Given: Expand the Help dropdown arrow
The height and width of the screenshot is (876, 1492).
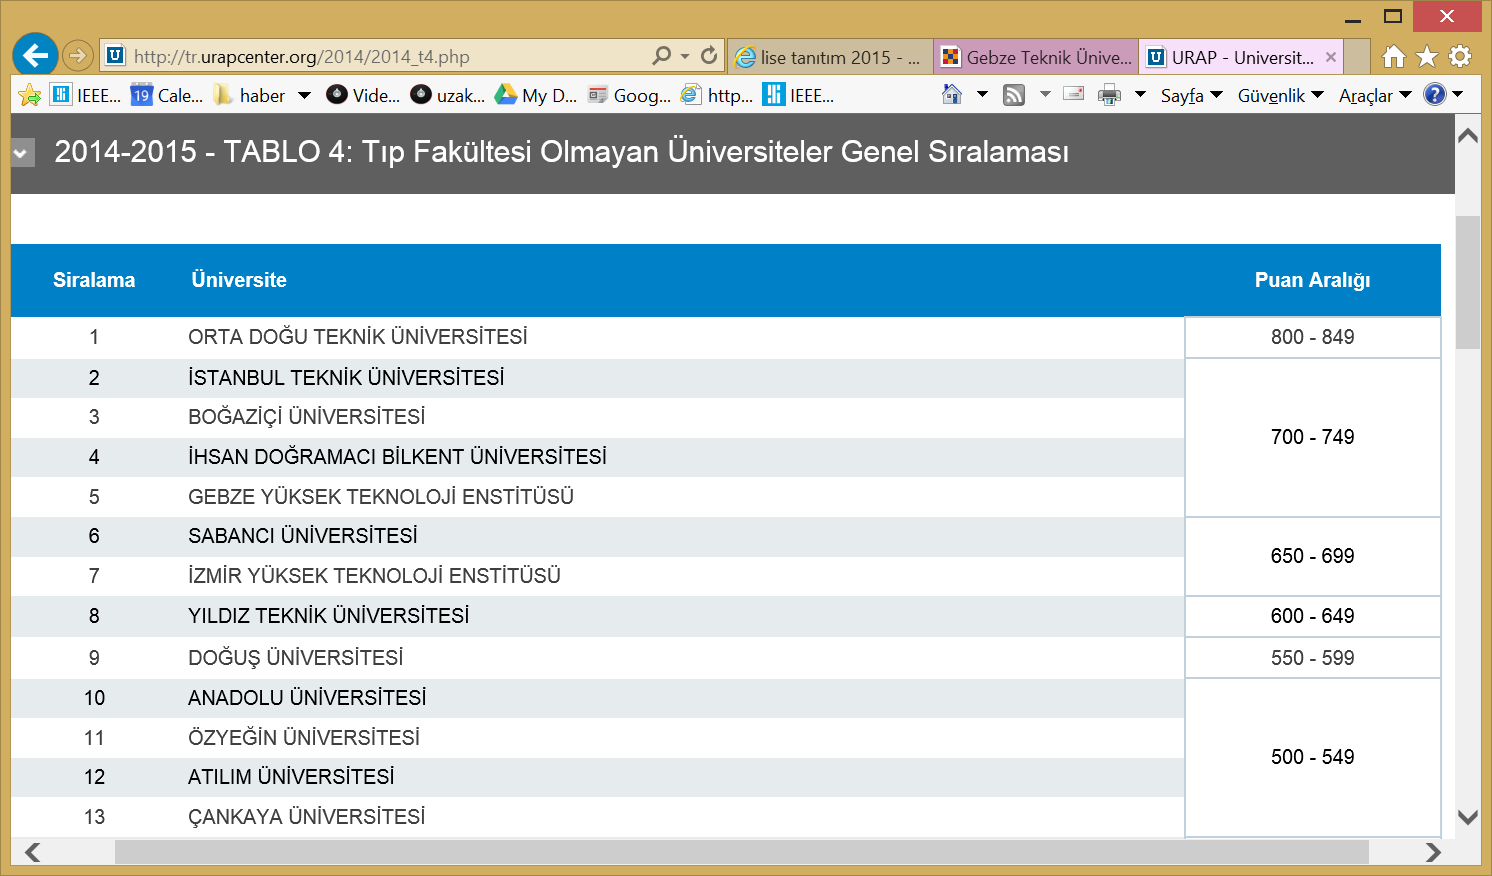Looking at the screenshot, I should click(1458, 94).
